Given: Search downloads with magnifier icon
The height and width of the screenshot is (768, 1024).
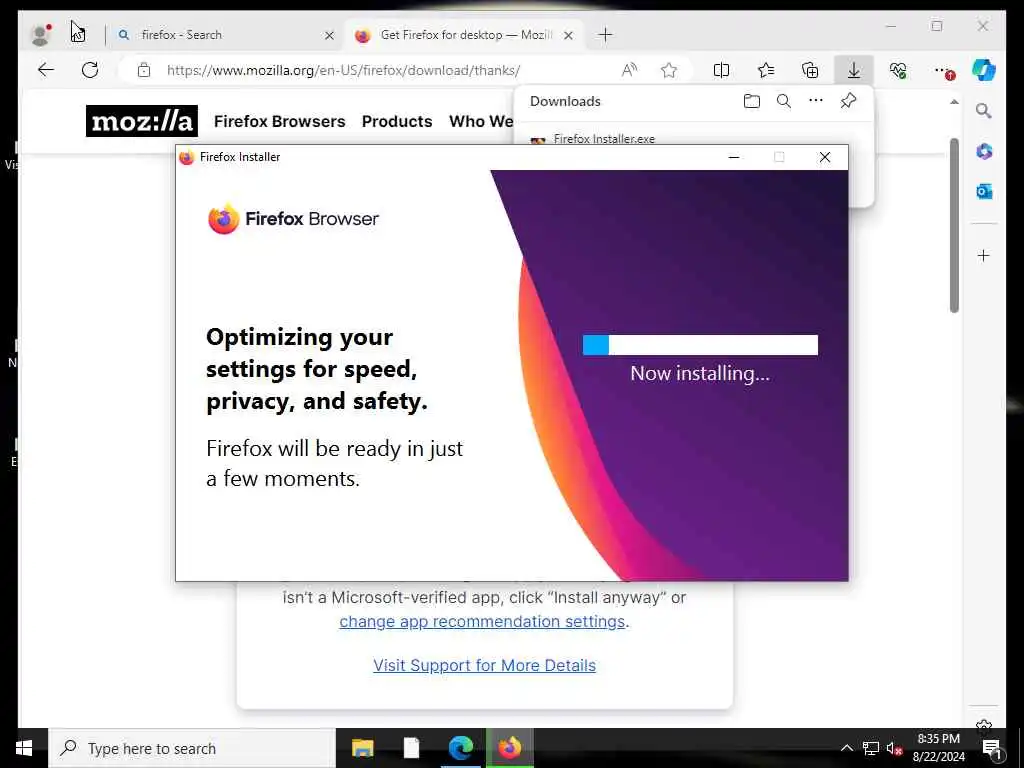Looking at the screenshot, I should (x=784, y=101).
